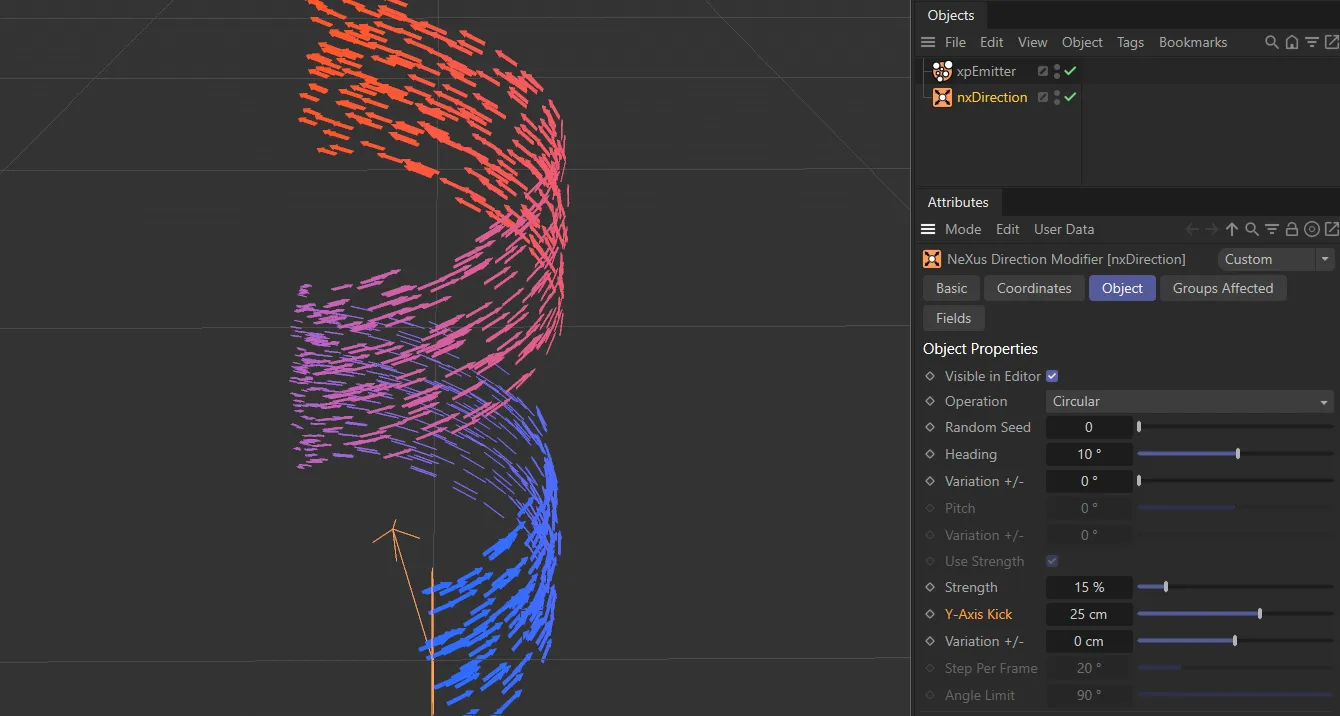Click the home icon in Objects panel
This screenshot has width=1340, height=716.
tap(1289, 43)
